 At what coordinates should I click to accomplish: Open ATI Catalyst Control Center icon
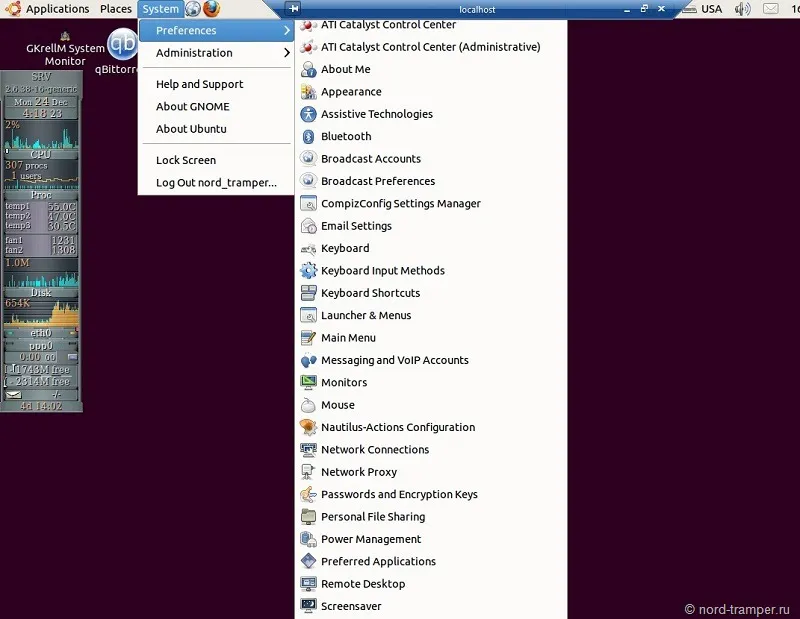tap(308, 24)
